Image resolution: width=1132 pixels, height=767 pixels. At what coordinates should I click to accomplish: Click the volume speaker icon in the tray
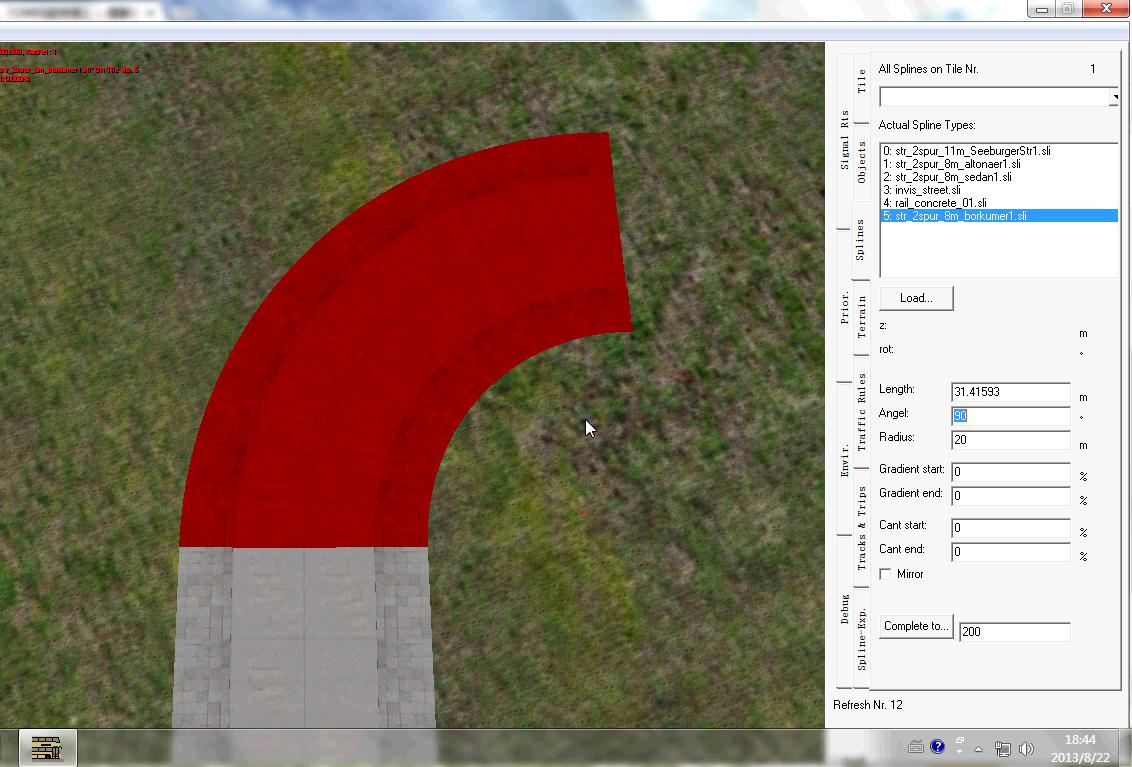(x=1026, y=748)
